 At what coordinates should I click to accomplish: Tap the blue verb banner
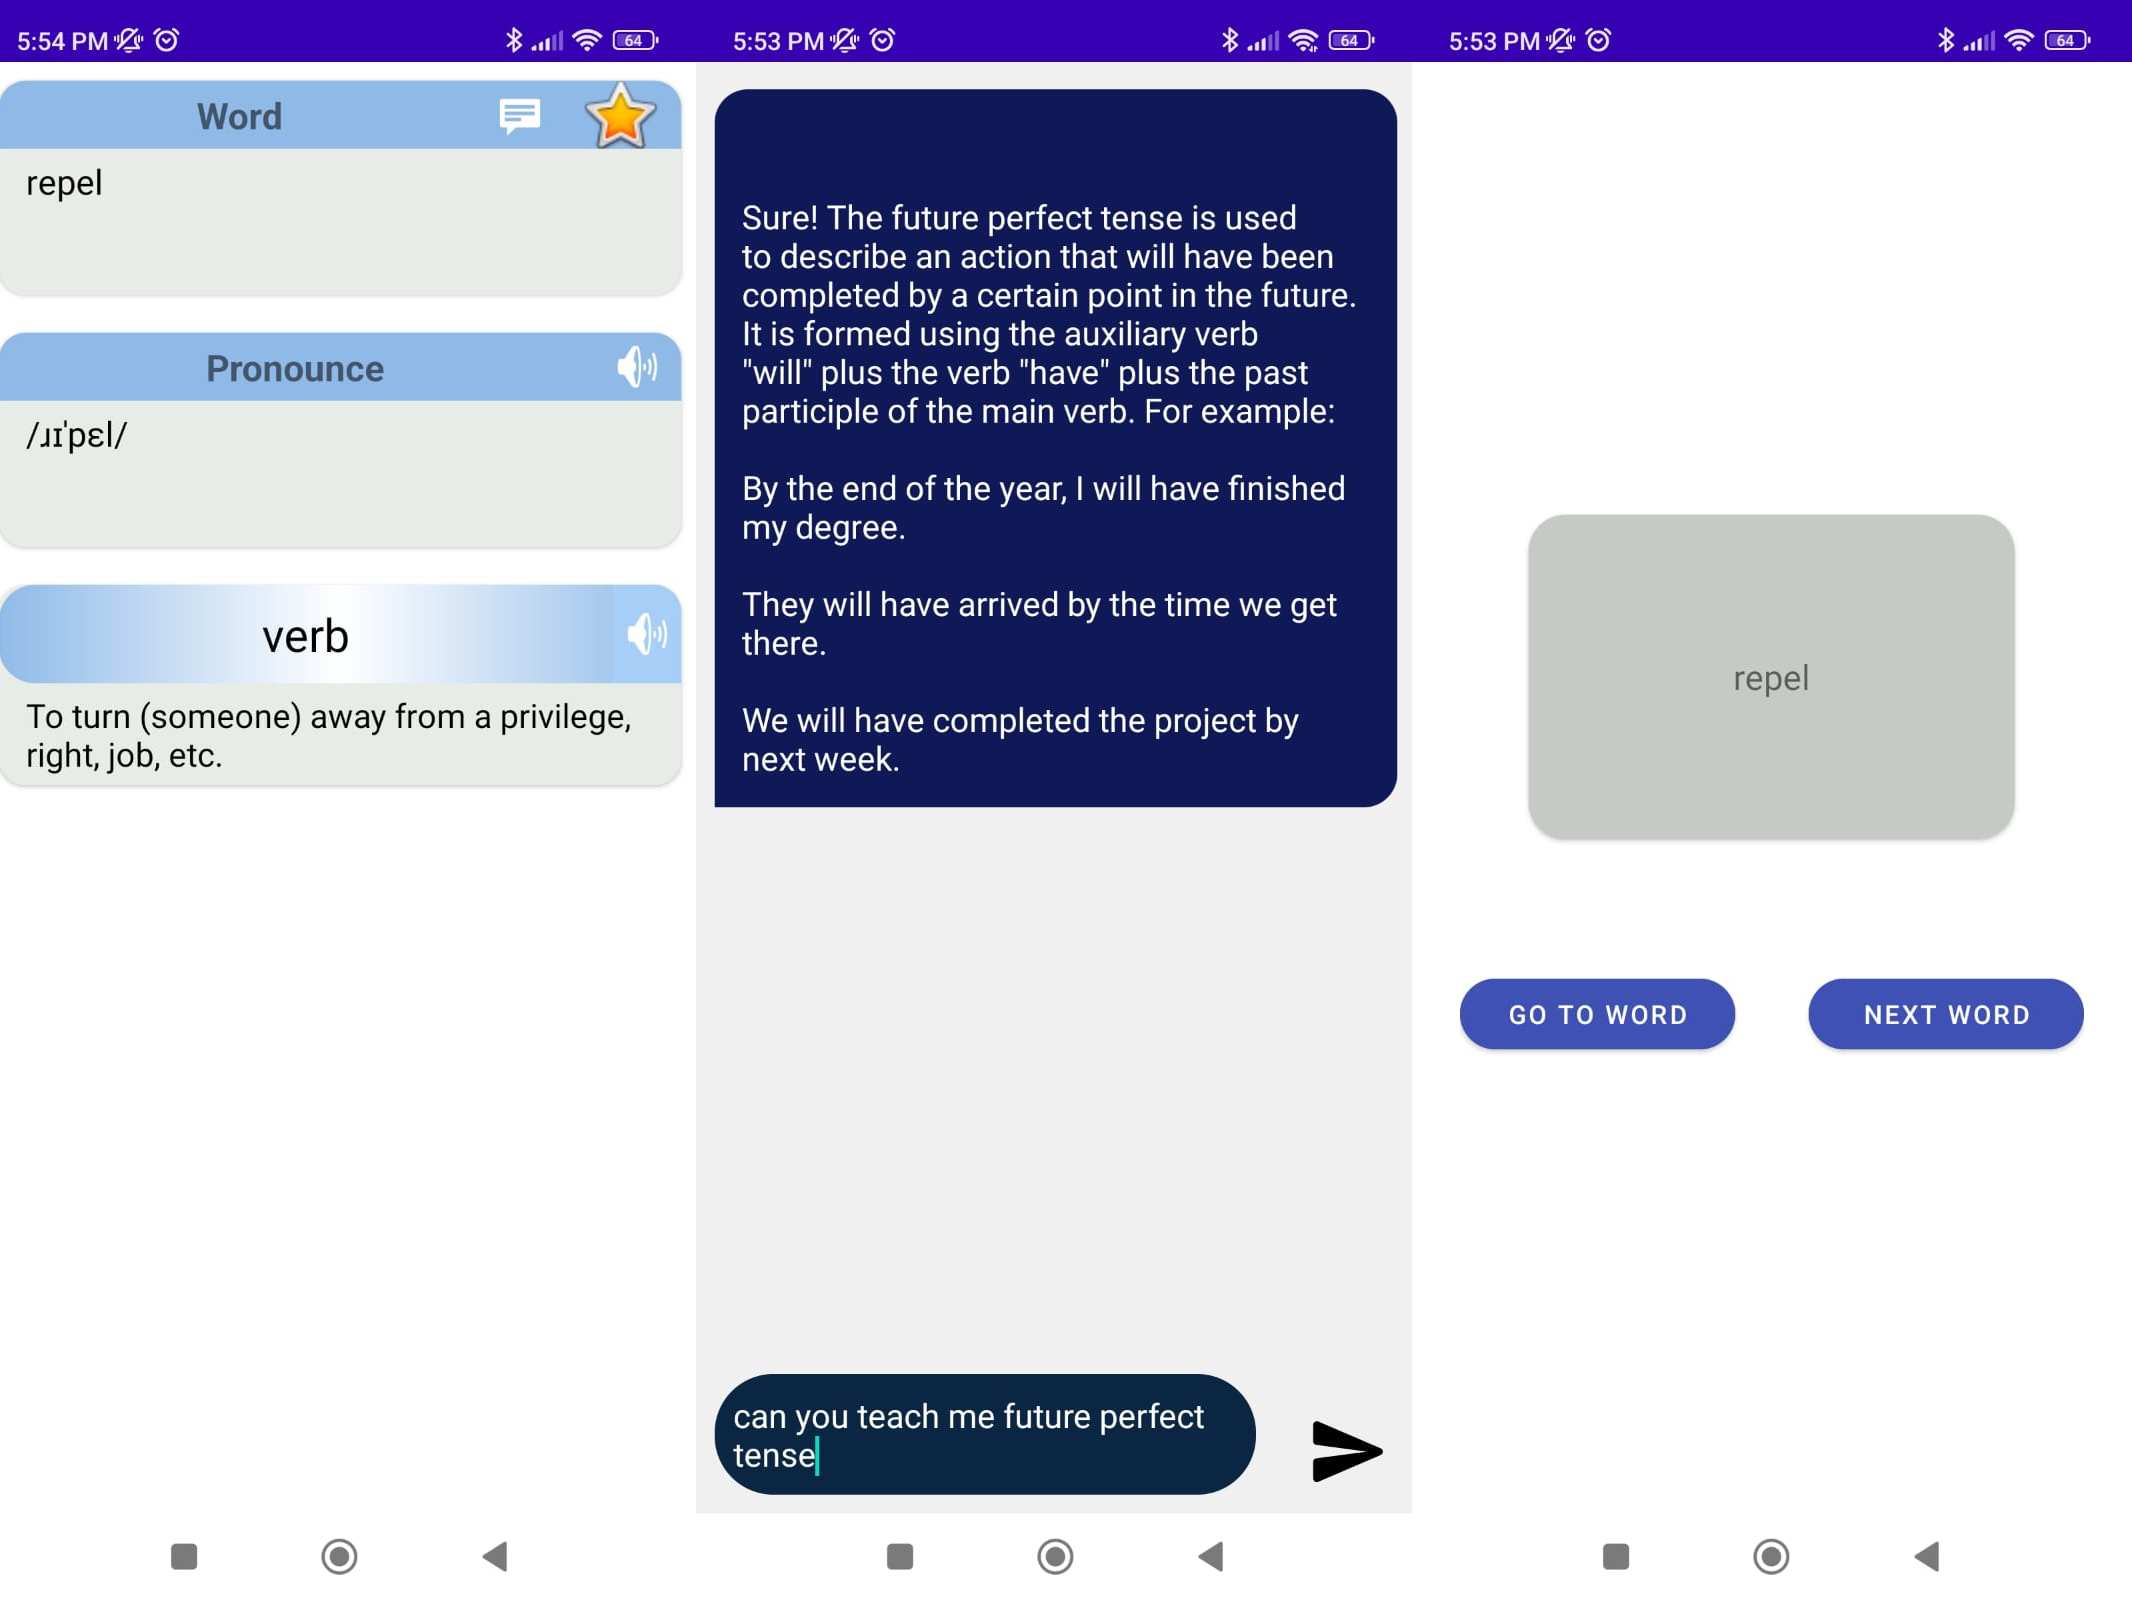coord(305,634)
